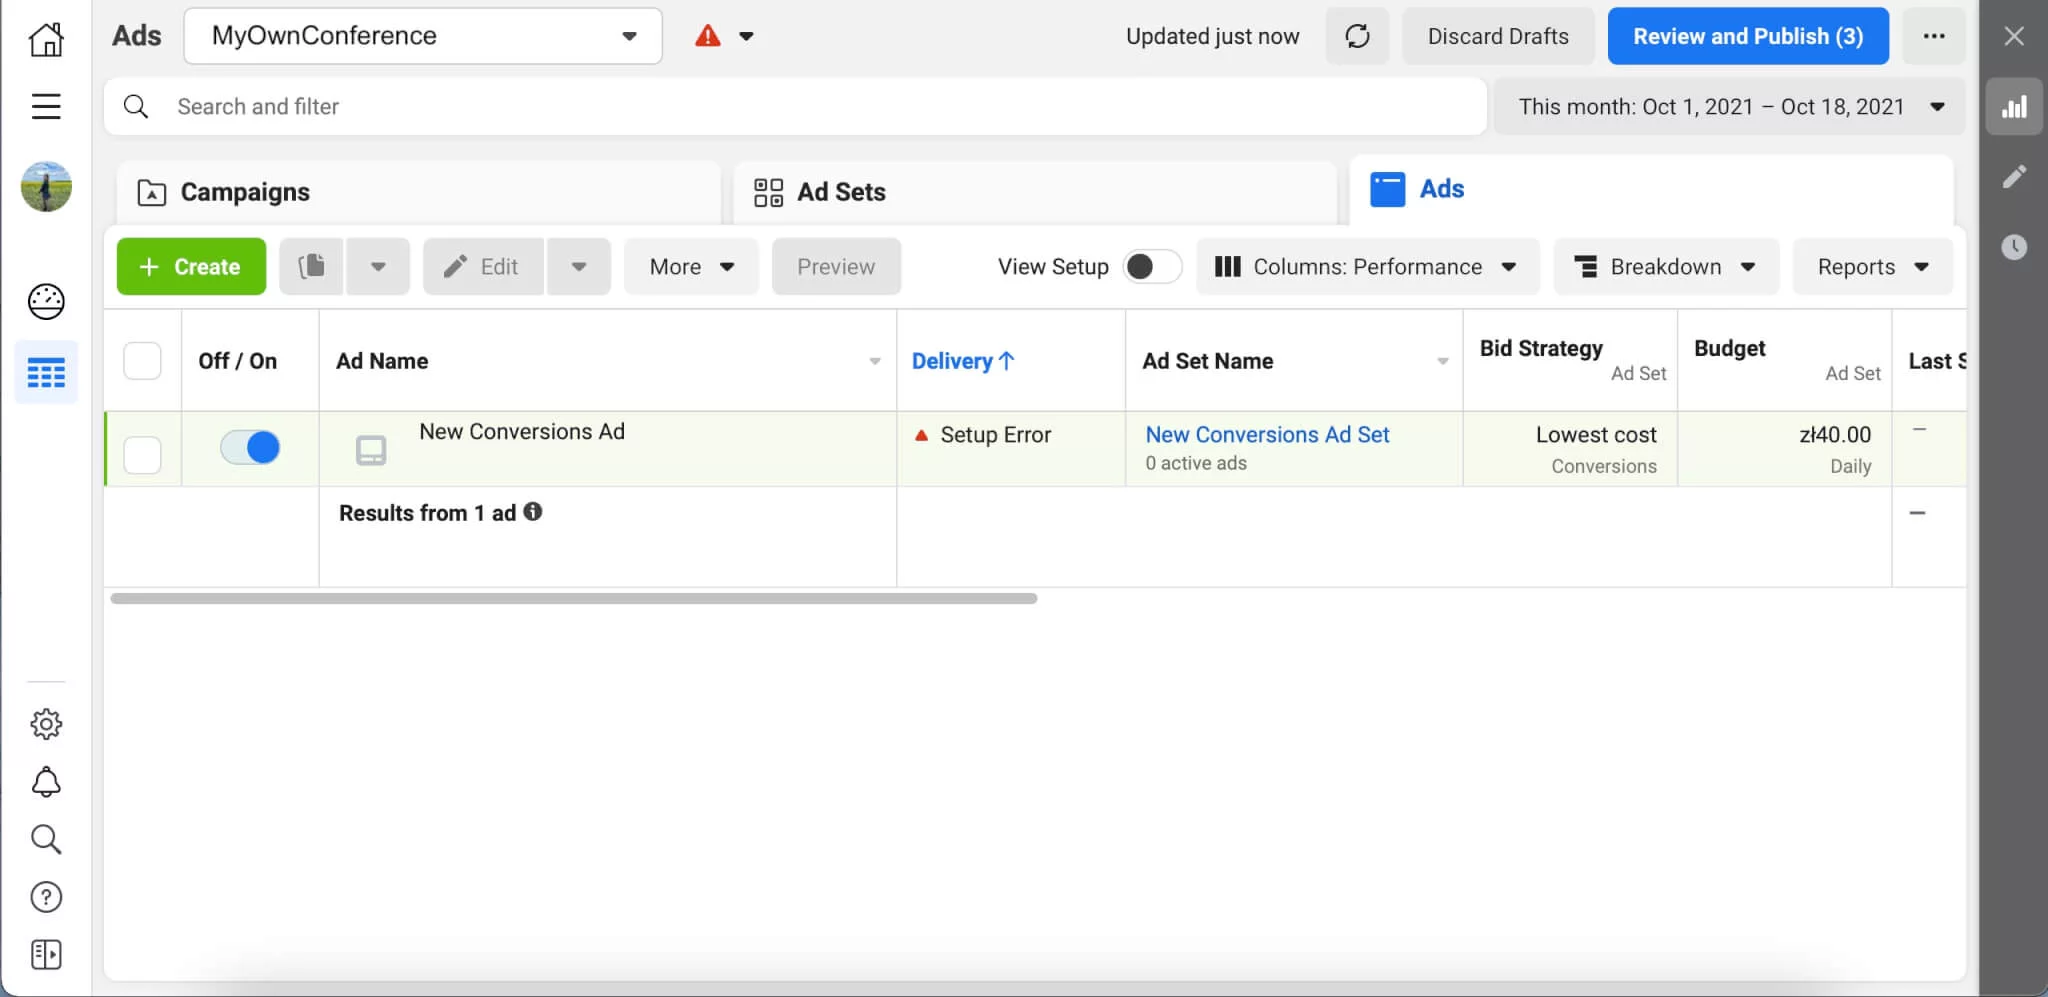This screenshot has width=2048, height=997.
Task: Select the Home icon in sidebar
Action: pyautogui.click(x=46, y=39)
